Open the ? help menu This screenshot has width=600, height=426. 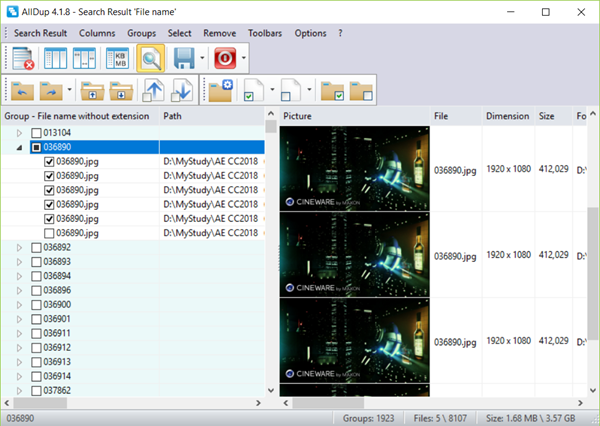(340, 33)
